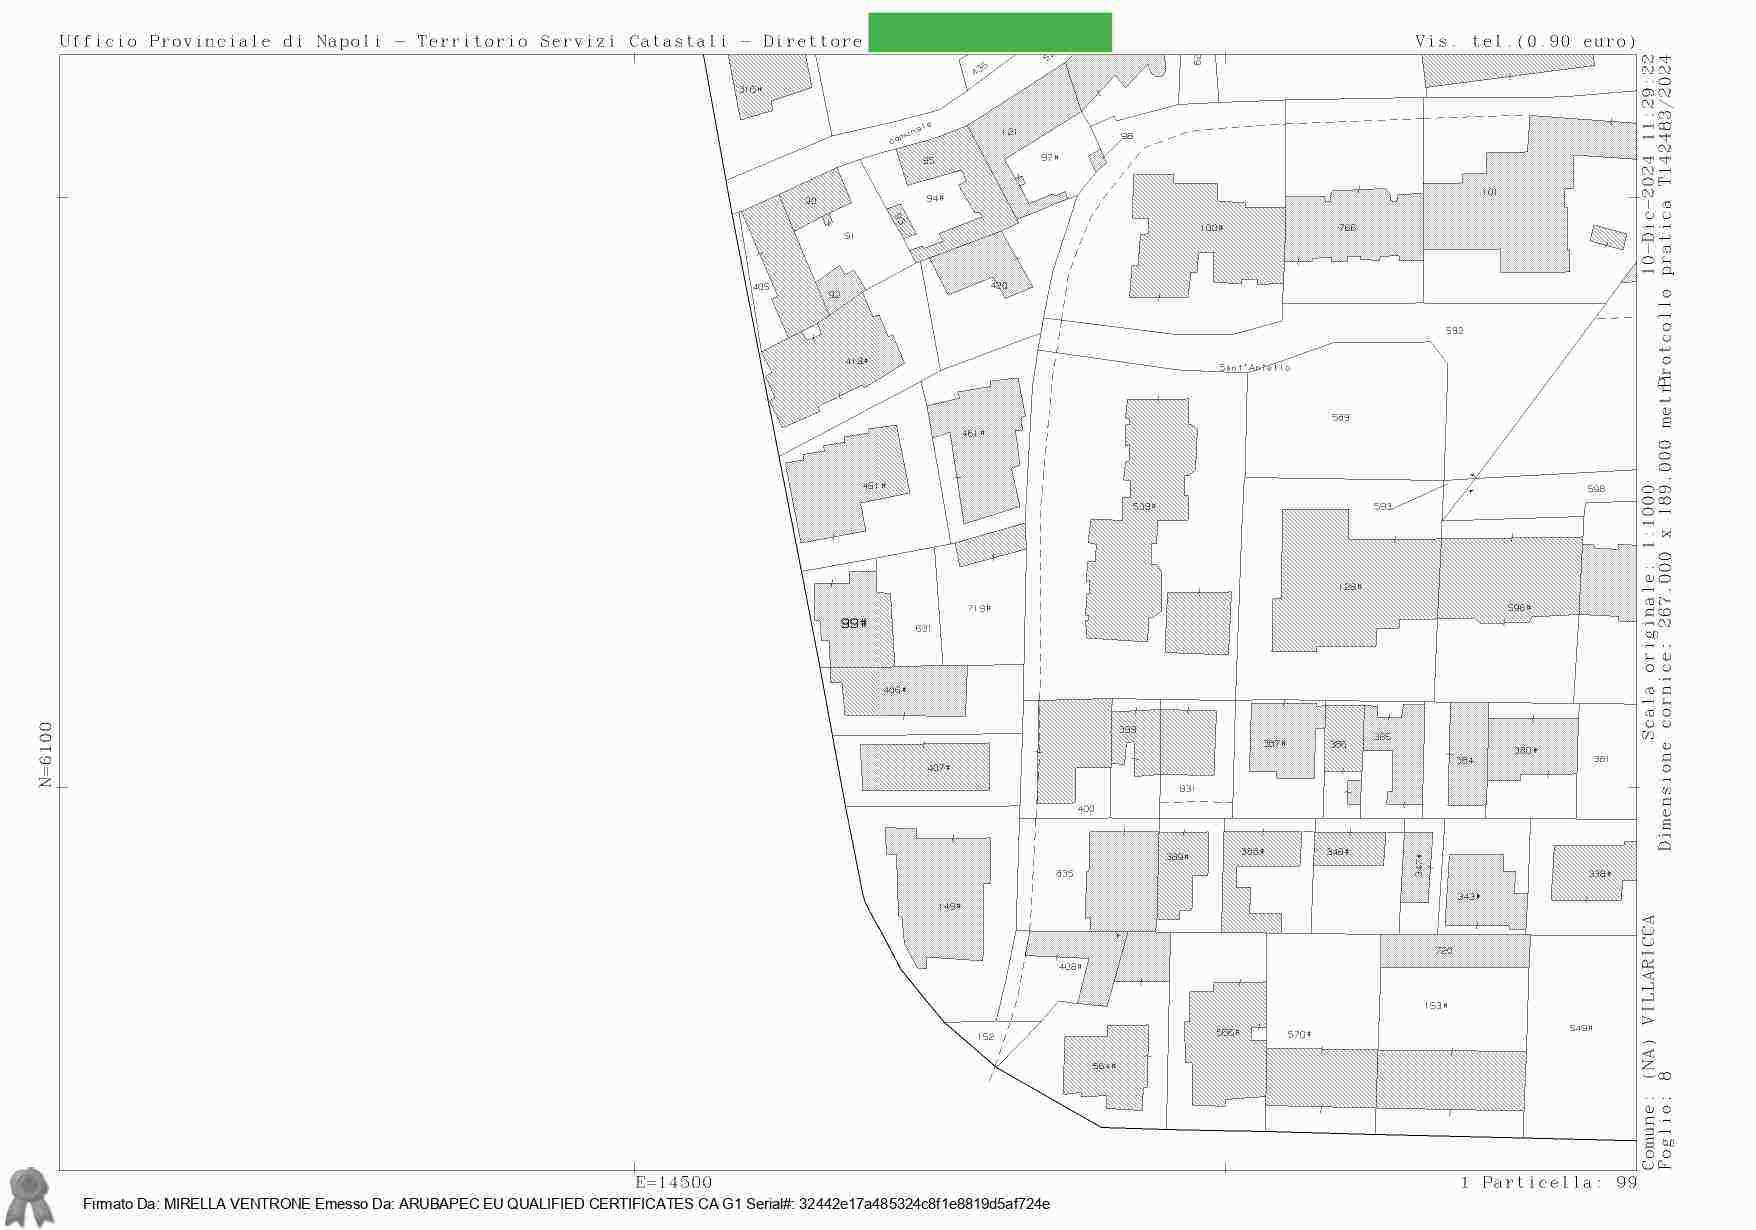Click the parcel 101 building label
This screenshot has height=1230, width=1756.
pos(1489,192)
